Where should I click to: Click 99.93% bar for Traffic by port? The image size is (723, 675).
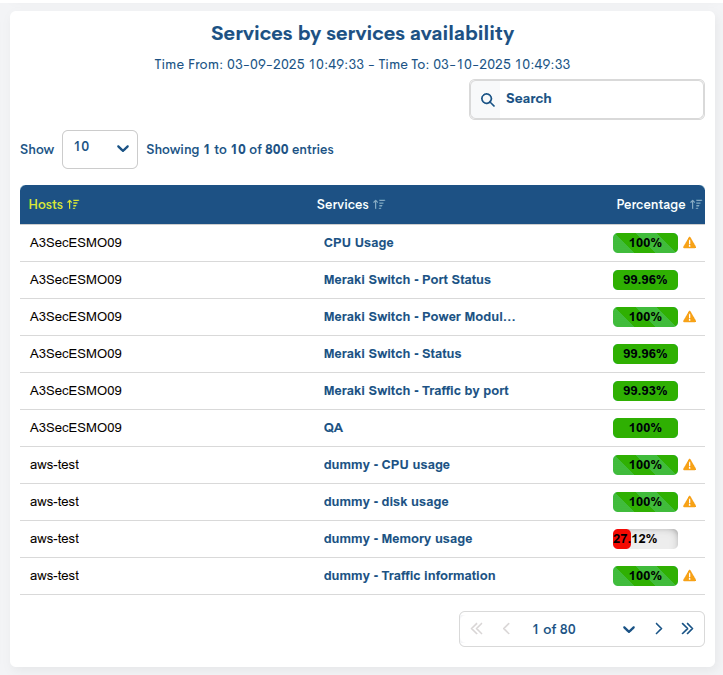[x=645, y=391]
